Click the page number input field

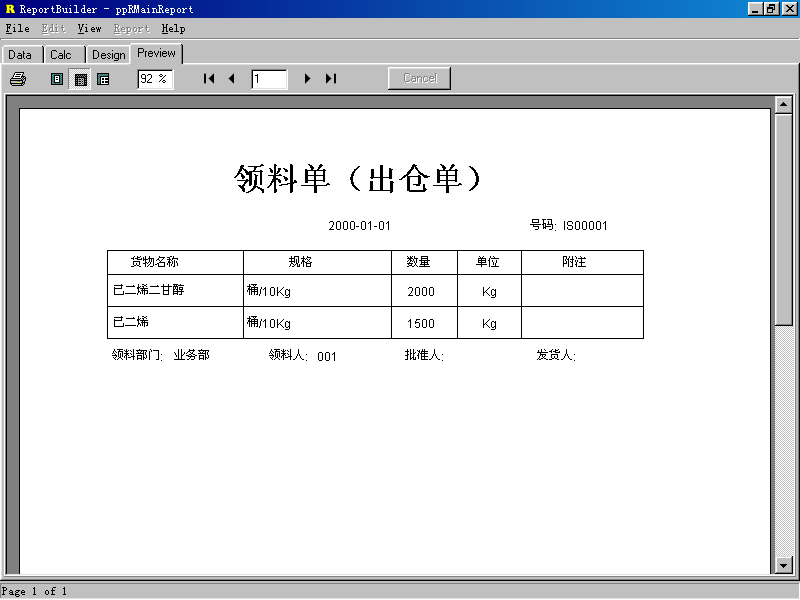269,79
